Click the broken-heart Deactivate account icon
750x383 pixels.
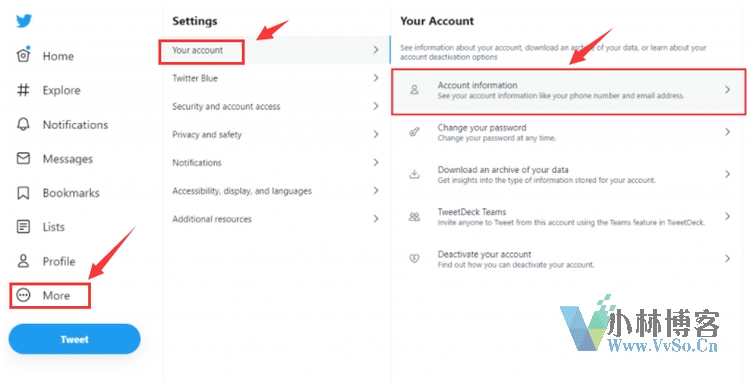pyautogui.click(x=414, y=258)
